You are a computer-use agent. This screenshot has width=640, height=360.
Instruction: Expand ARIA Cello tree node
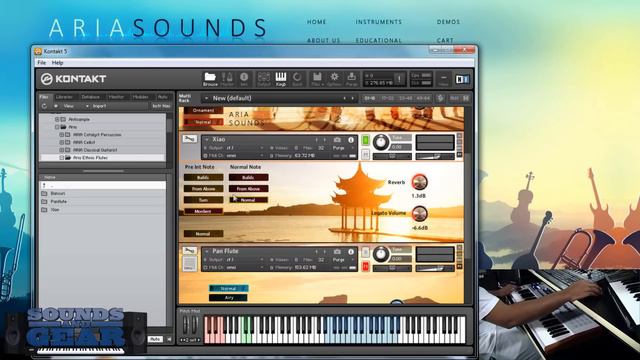(x=62, y=142)
